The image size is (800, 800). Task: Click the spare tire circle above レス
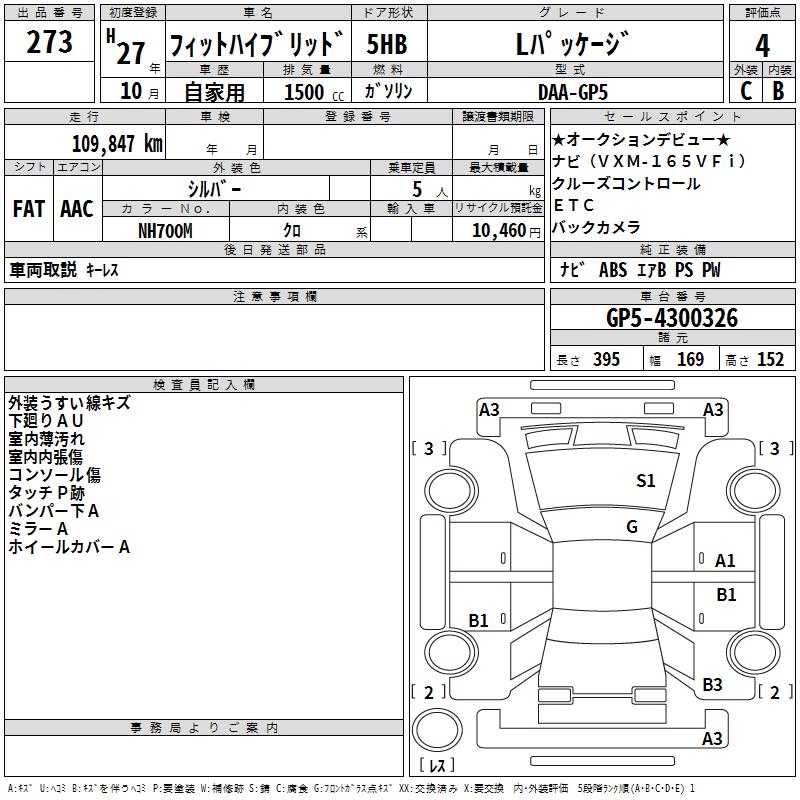click(x=436, y=729)
